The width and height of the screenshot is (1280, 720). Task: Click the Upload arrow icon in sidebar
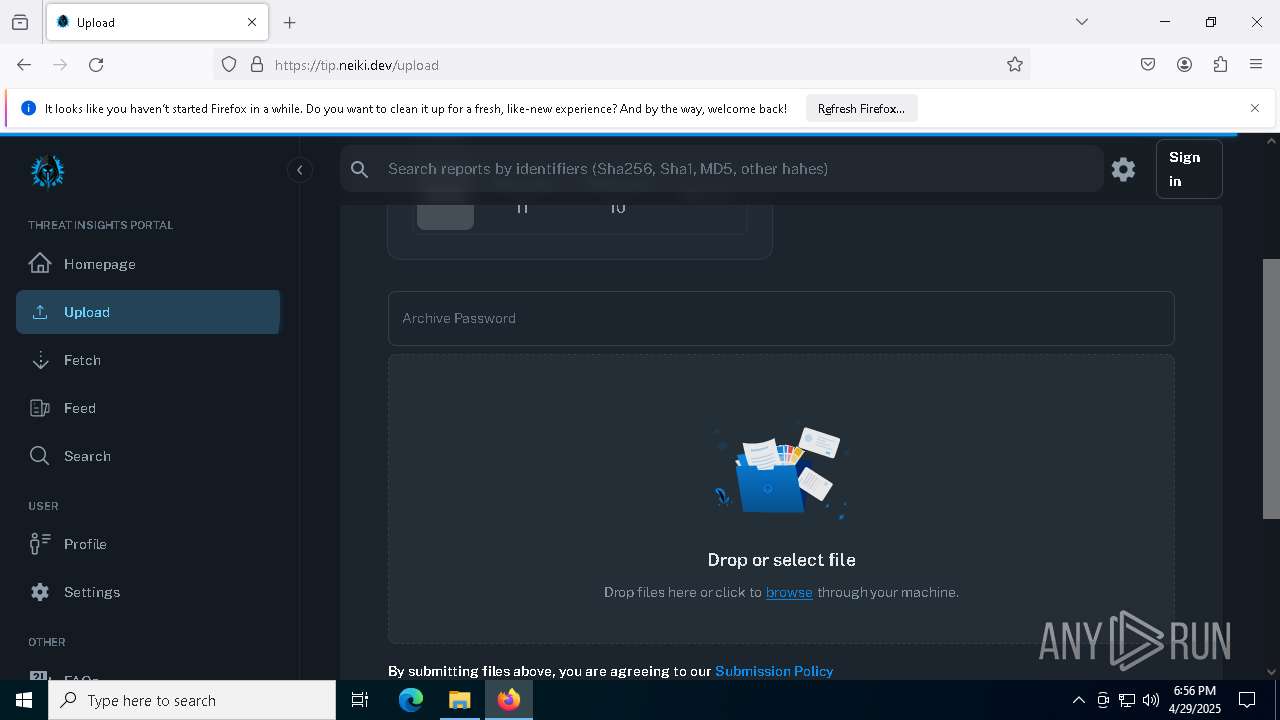click(40, 312)
